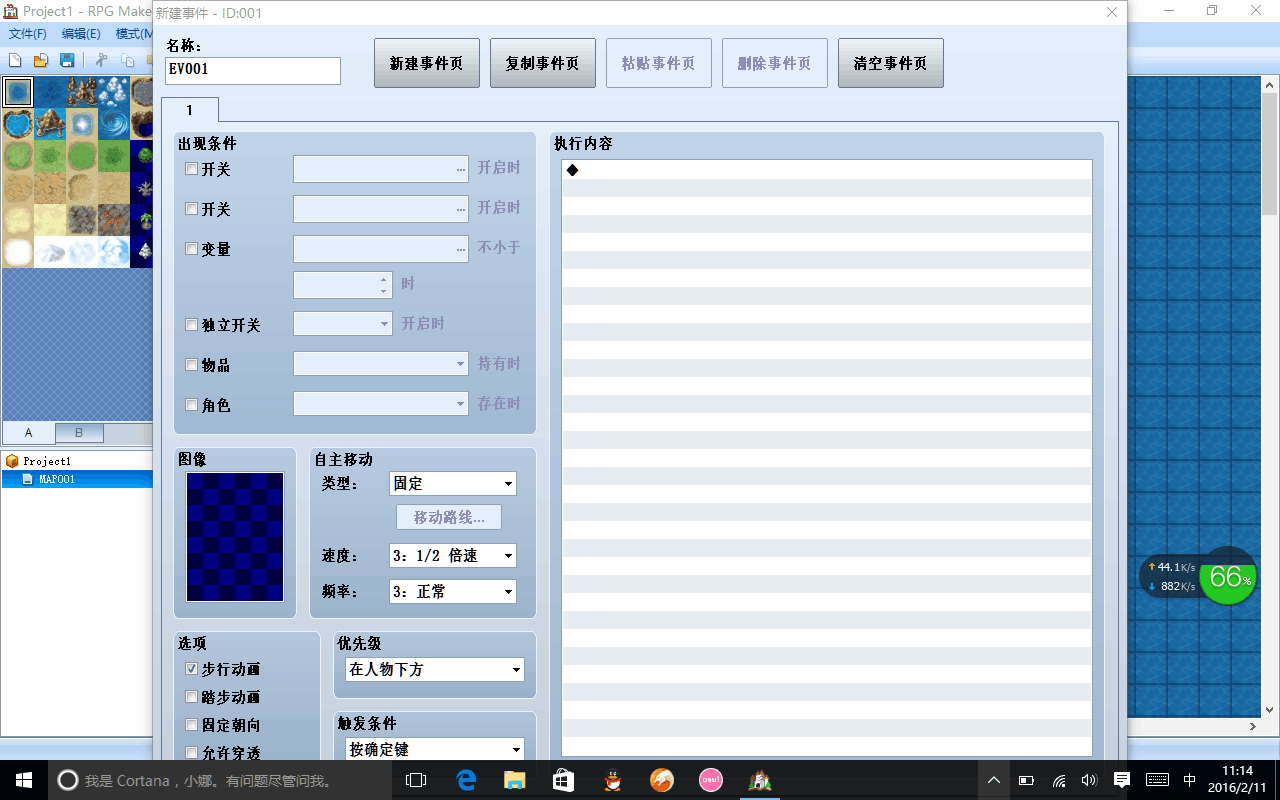Click the Save floppy disk icon
1280x800 pixels.
click(67, 60)
